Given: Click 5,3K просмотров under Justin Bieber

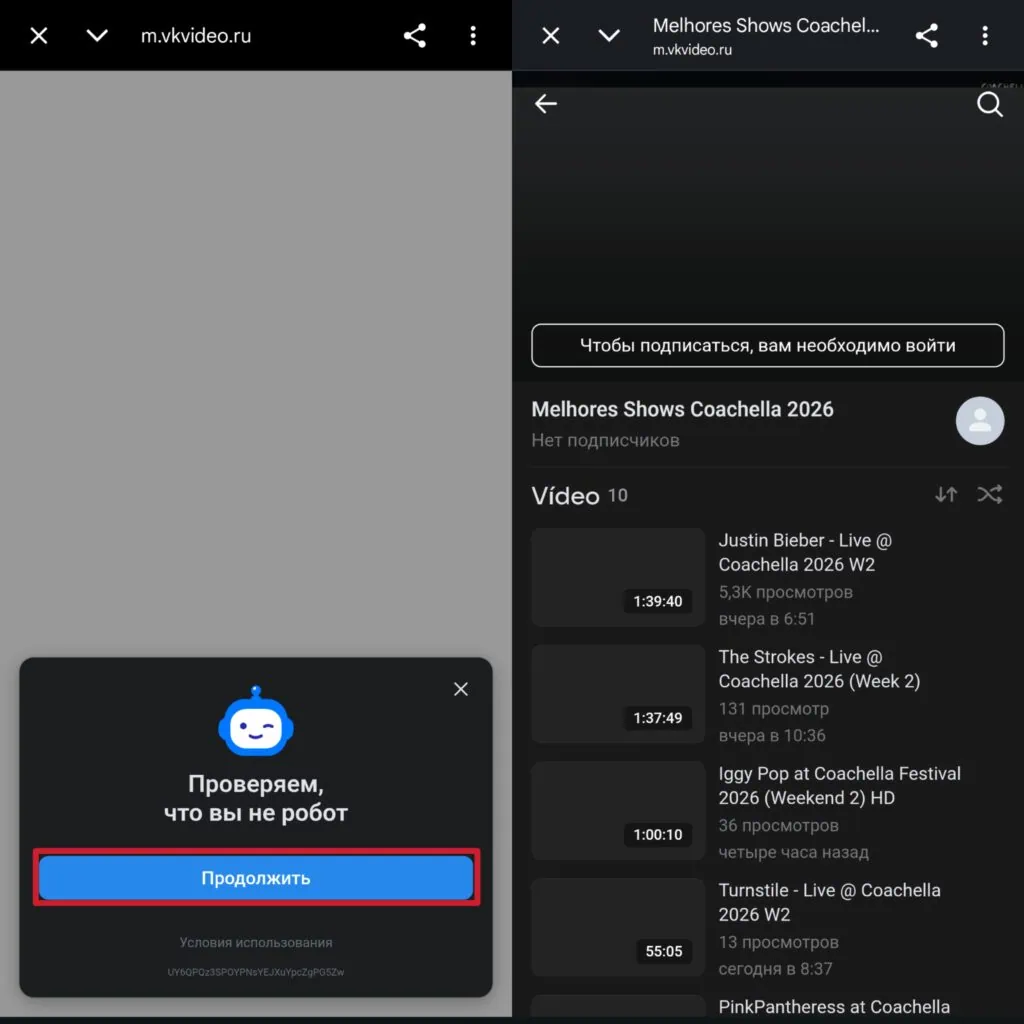Looking at the screenshot, I should 786,592.
